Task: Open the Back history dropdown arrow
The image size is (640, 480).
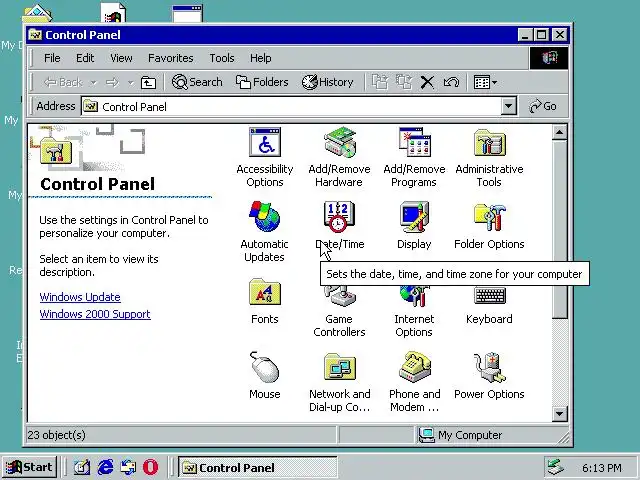Action: [x=93, y=83]
